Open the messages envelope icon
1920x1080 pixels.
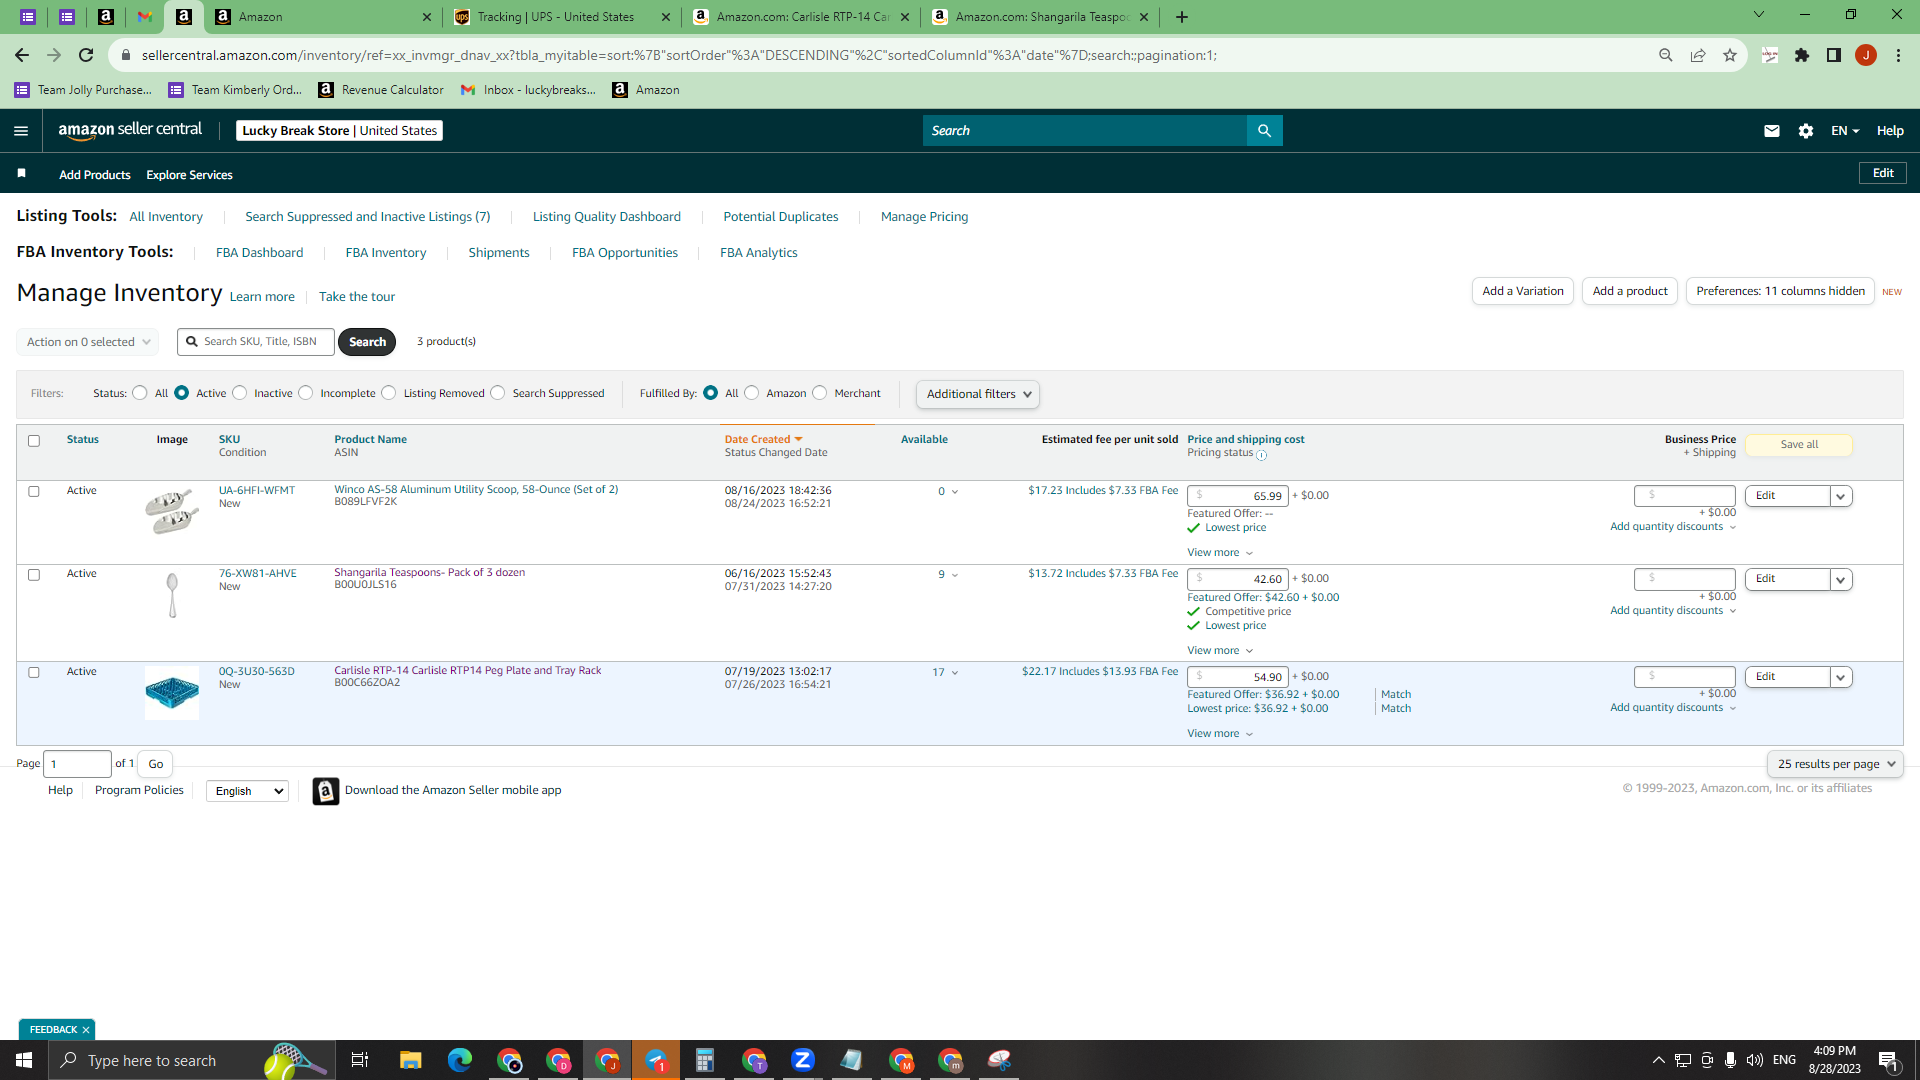coord(1772,131)
